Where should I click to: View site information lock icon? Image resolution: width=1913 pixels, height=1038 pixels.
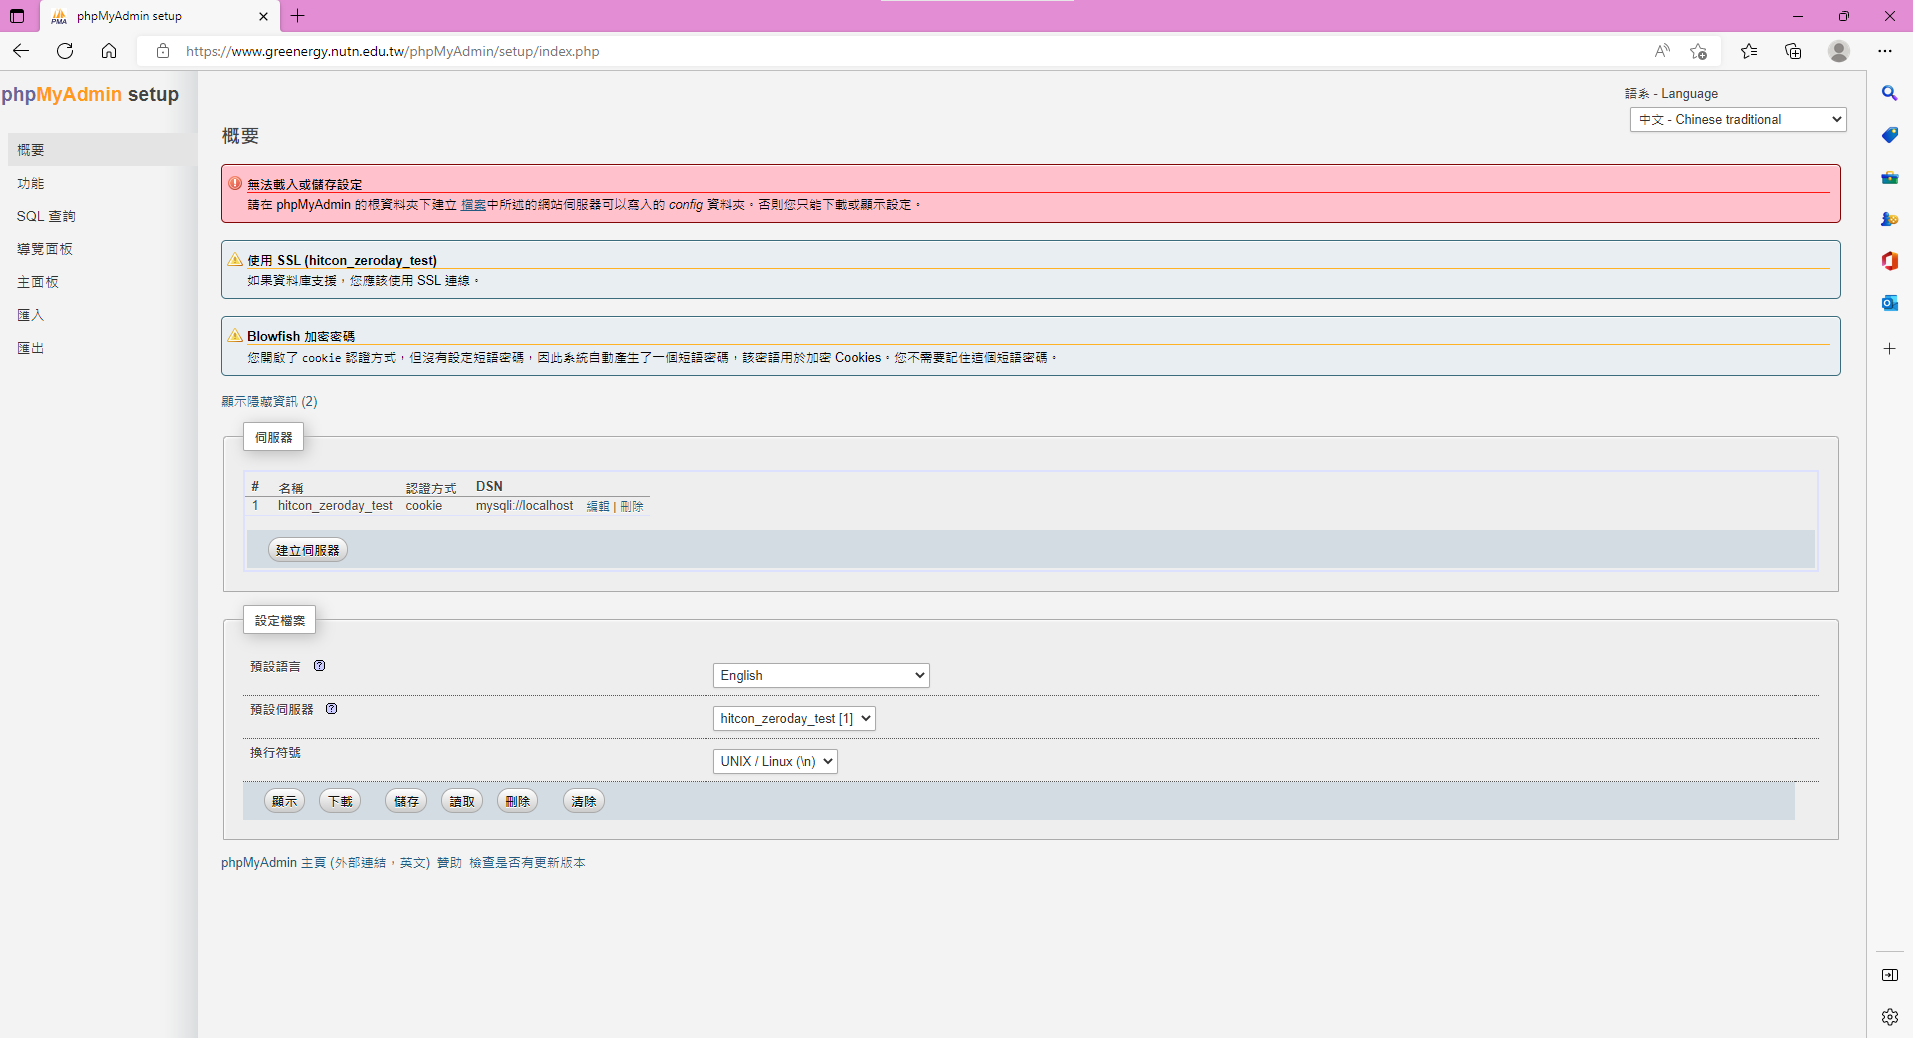(163, 51)
